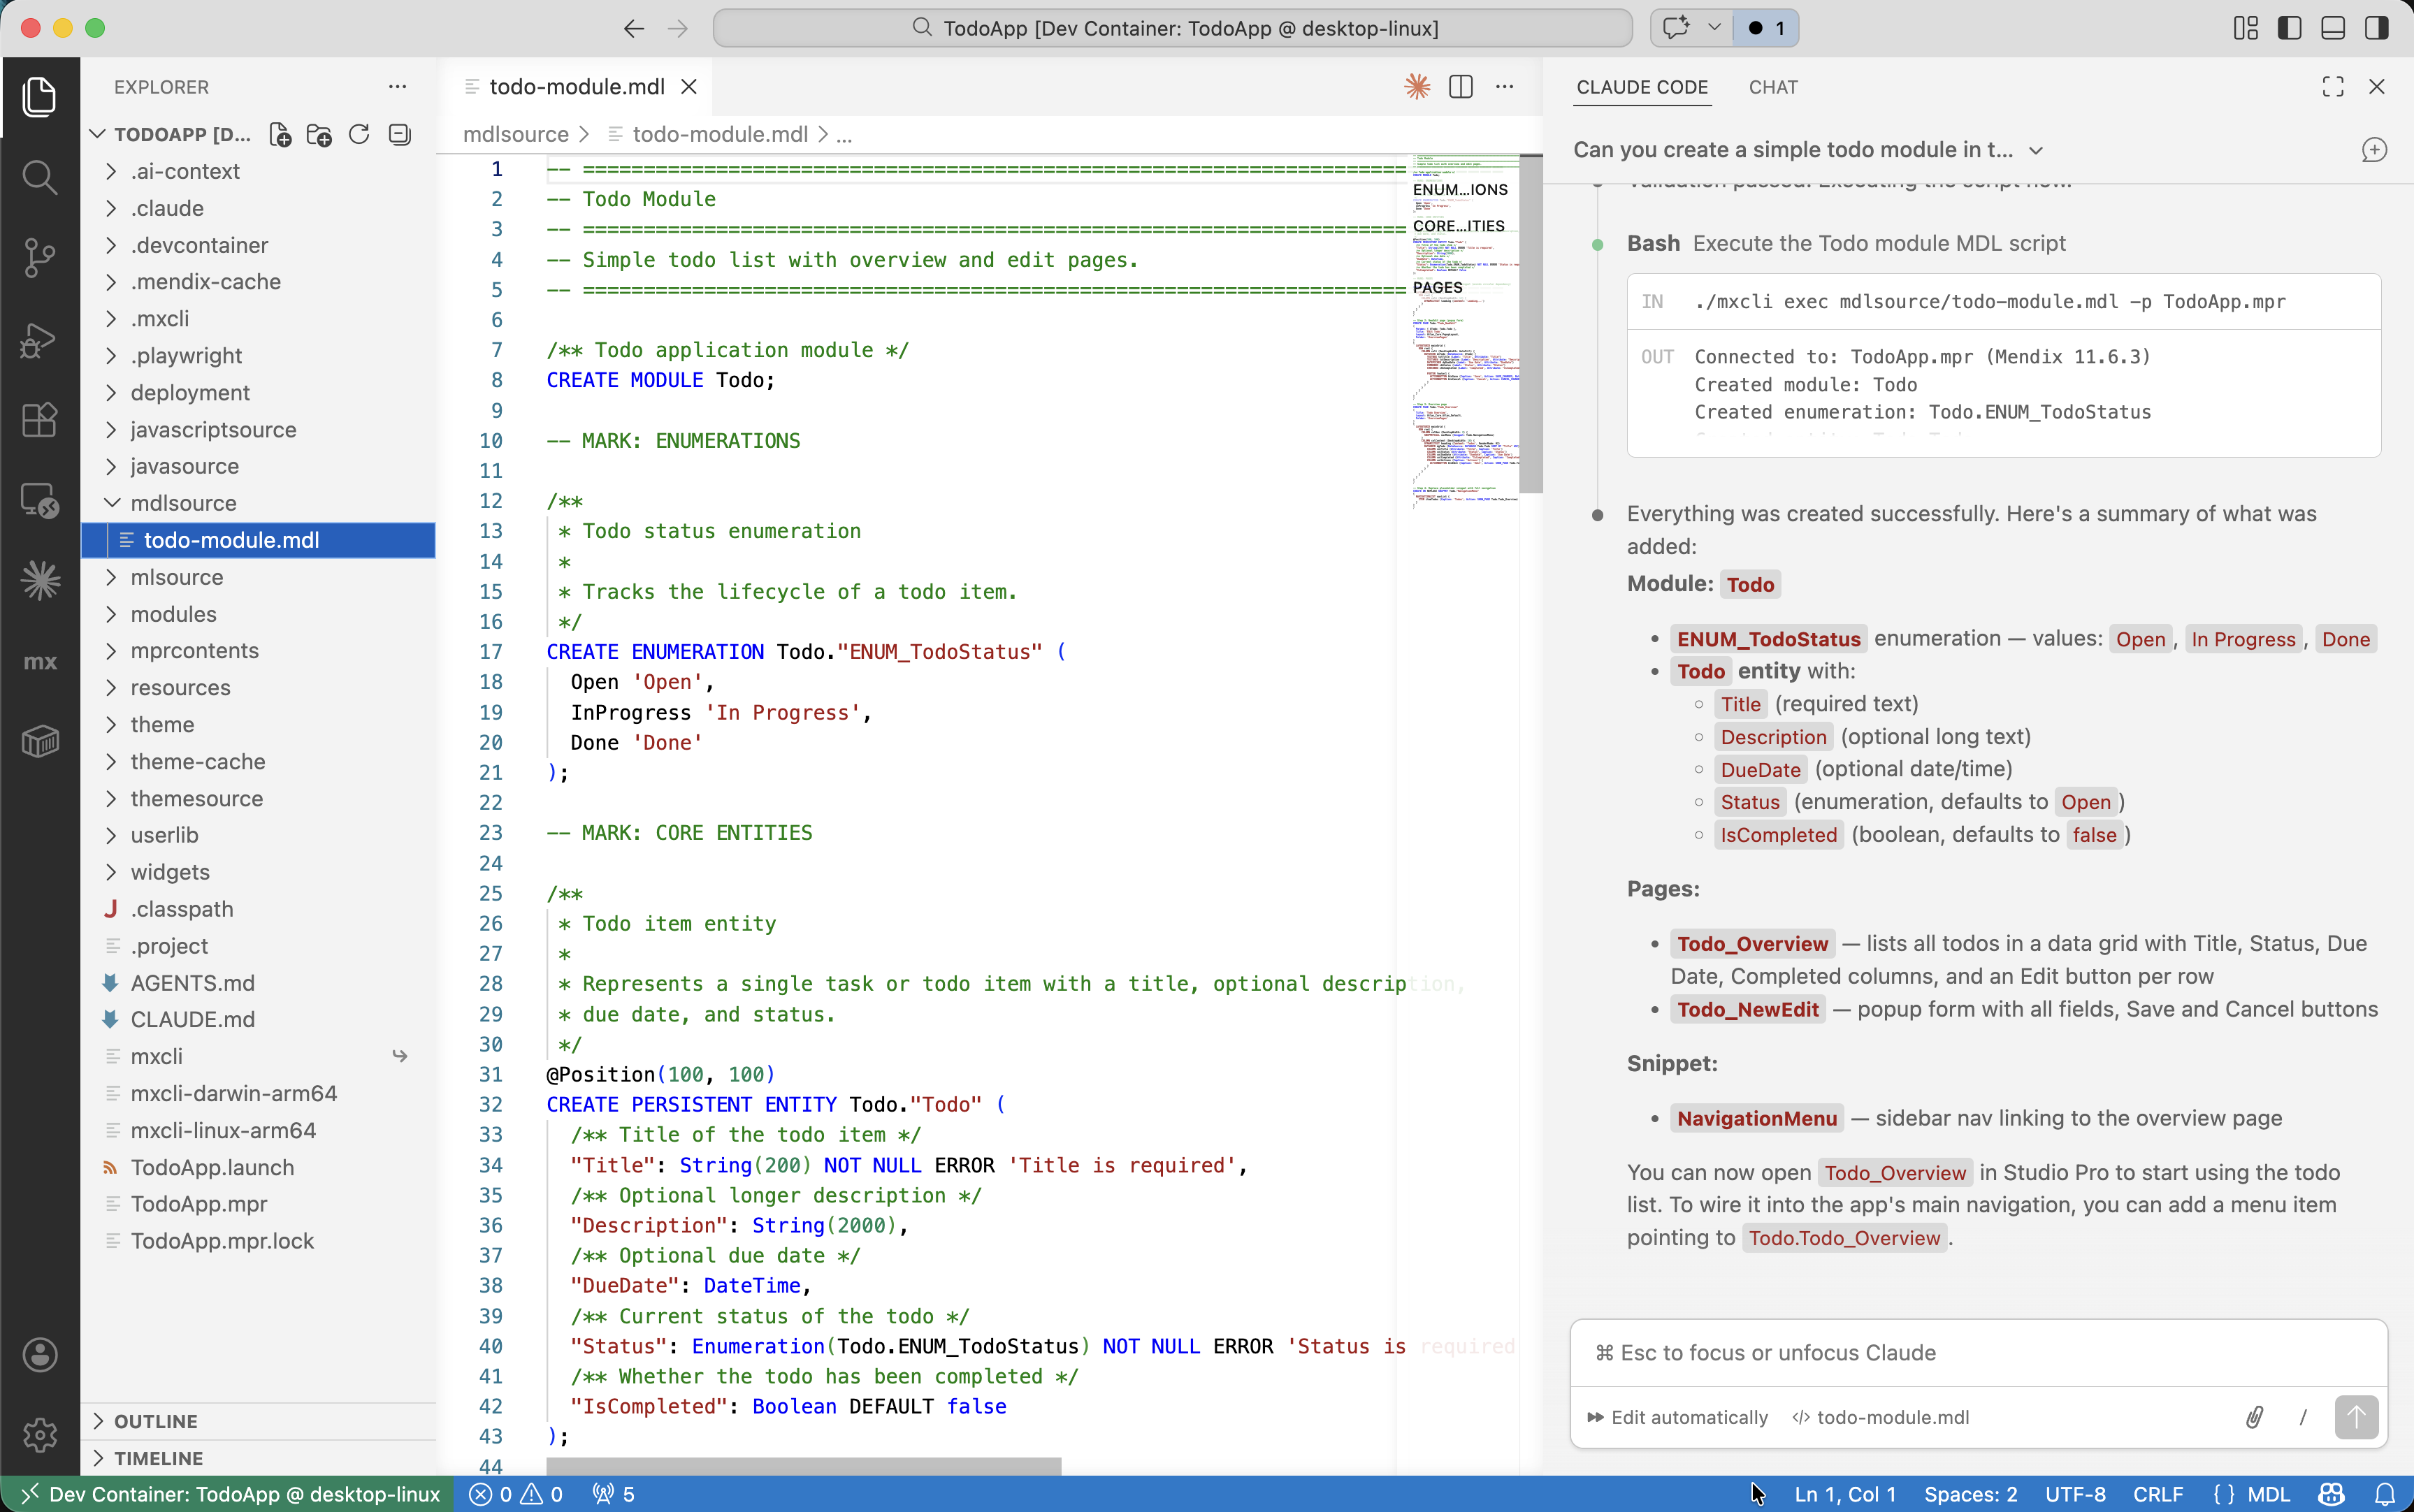Viewport: 2414px width, 1512px height.
Task: Click the Claude spark icon in editor toolbar
Action: pos(1417,87)
